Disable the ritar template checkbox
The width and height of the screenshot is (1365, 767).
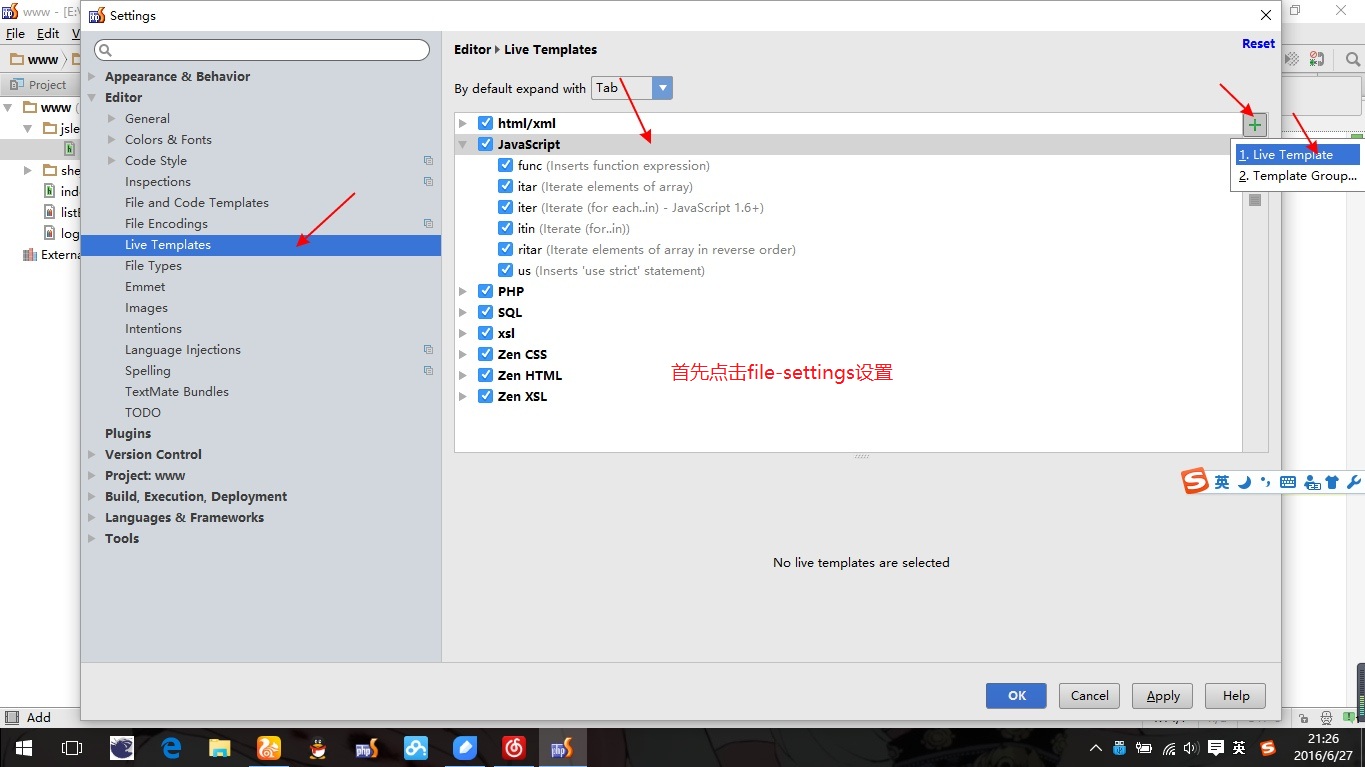(x=506, y=249)
